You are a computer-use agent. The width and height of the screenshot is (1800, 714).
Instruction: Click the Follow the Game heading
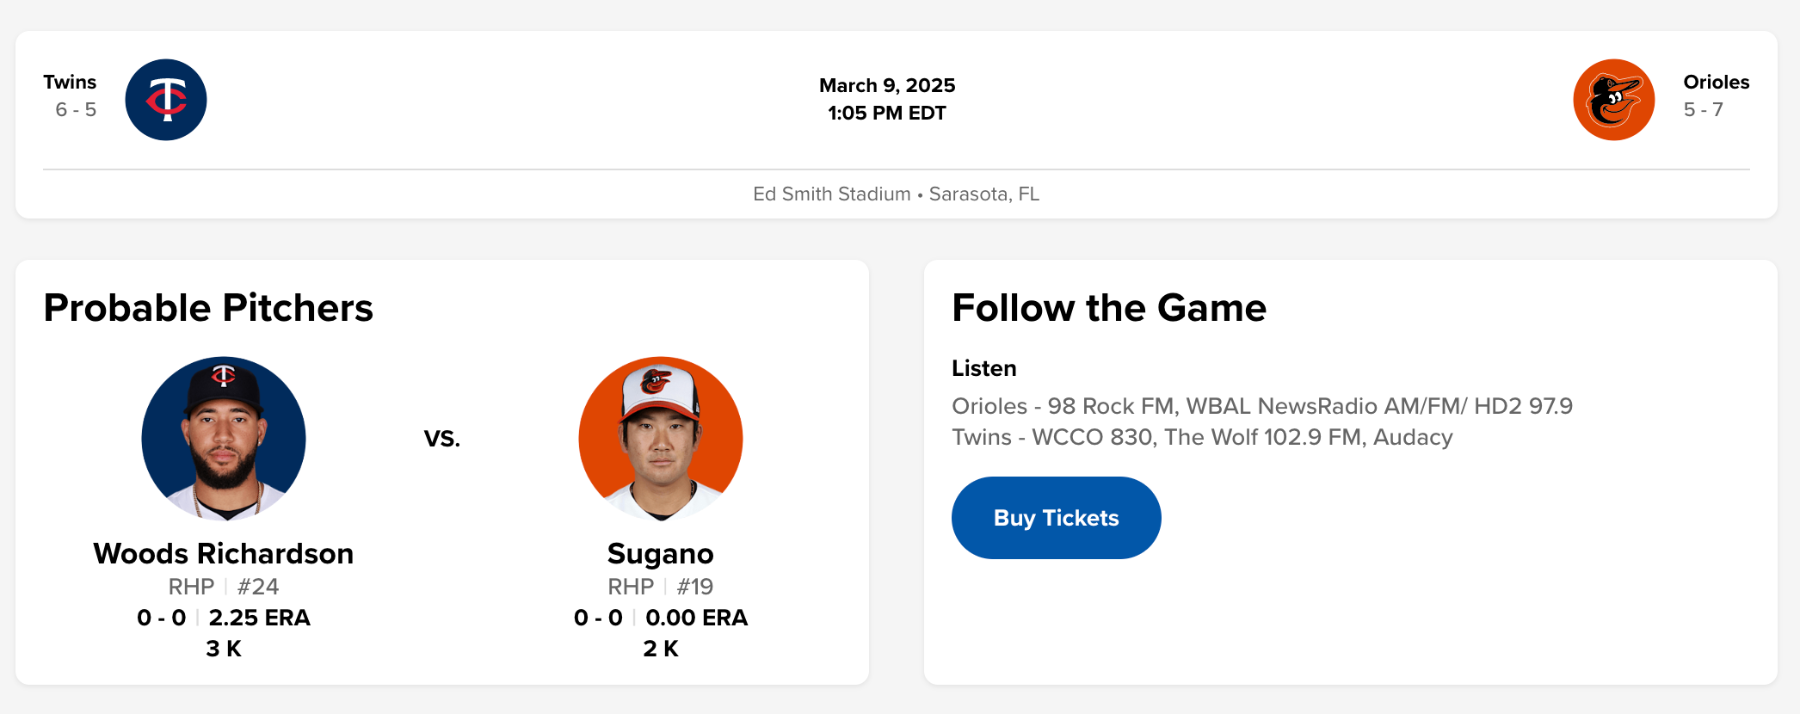click(1109, 308)
